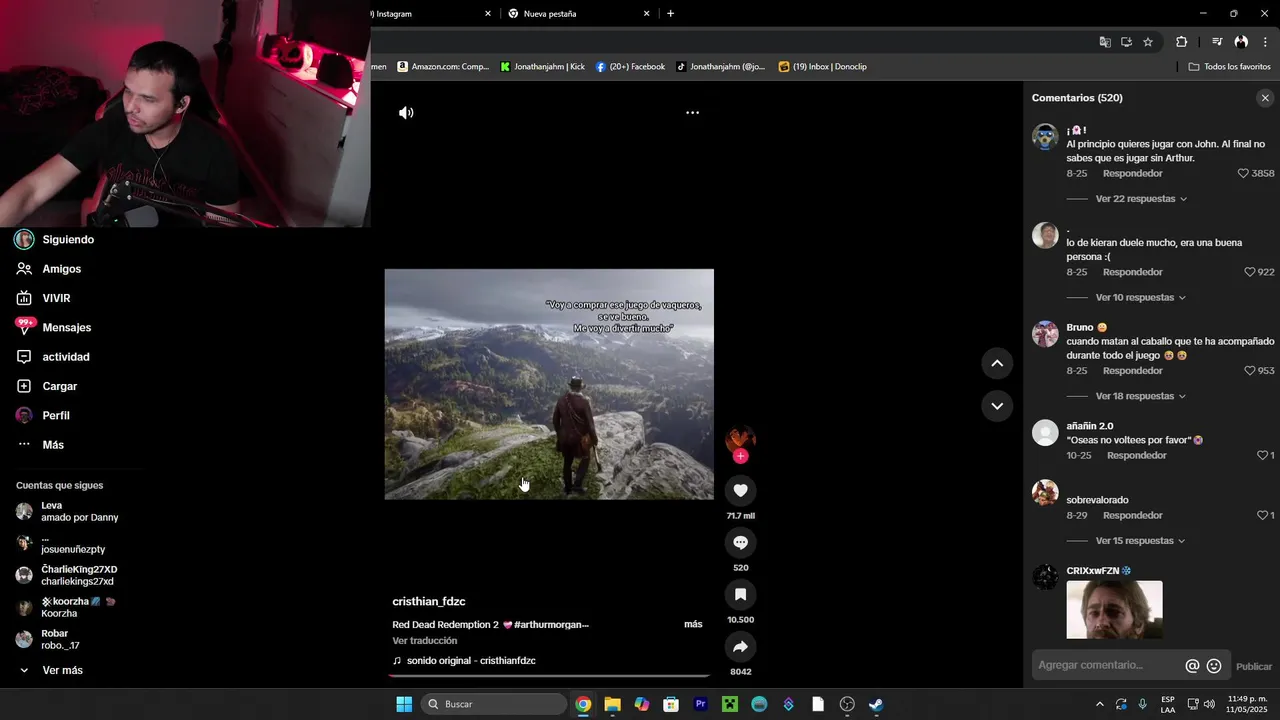Open koorzha followed account

(68, 607)
